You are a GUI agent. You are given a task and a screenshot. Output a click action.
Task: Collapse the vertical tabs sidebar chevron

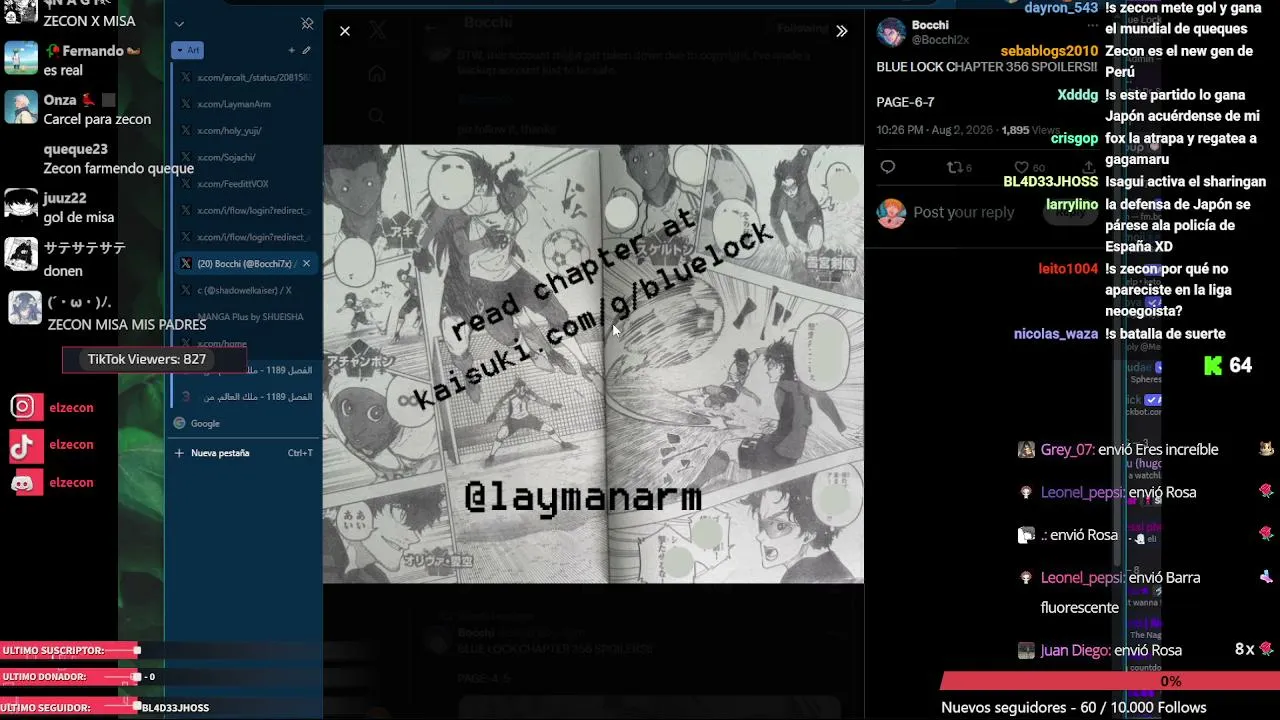[x=179, y=24]
